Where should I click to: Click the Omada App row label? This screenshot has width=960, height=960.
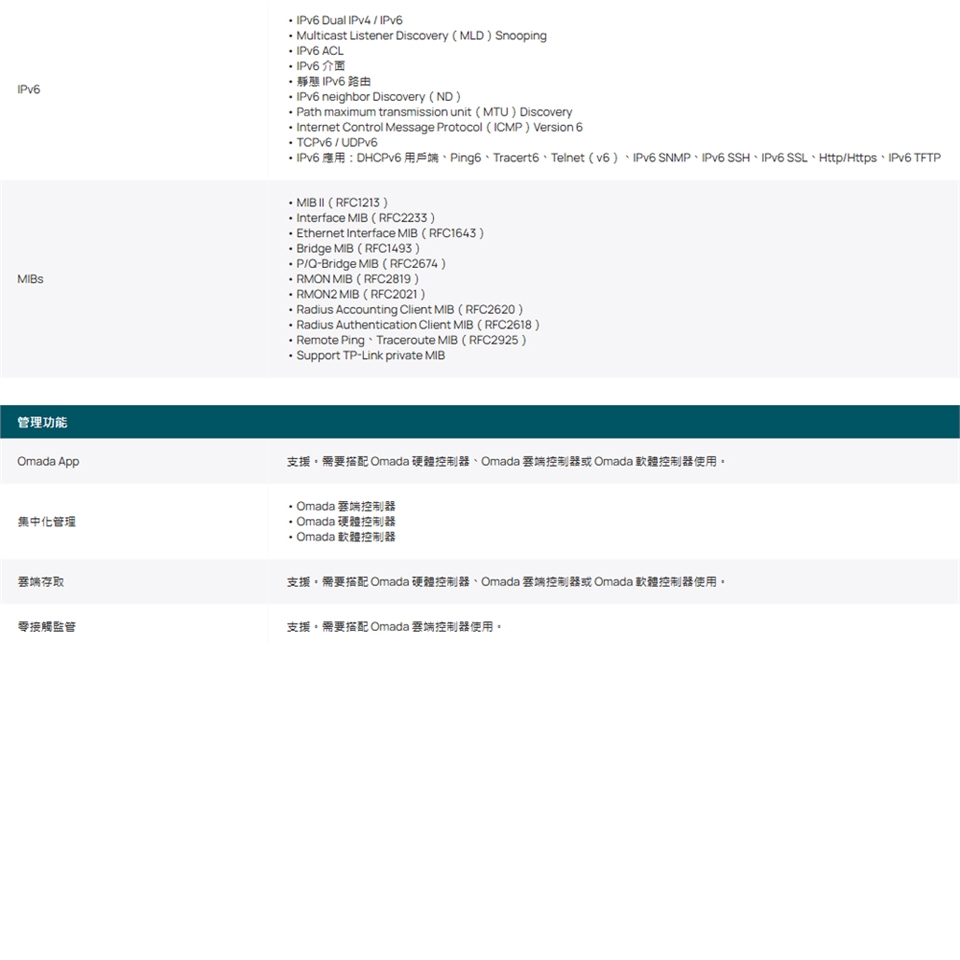48,462
